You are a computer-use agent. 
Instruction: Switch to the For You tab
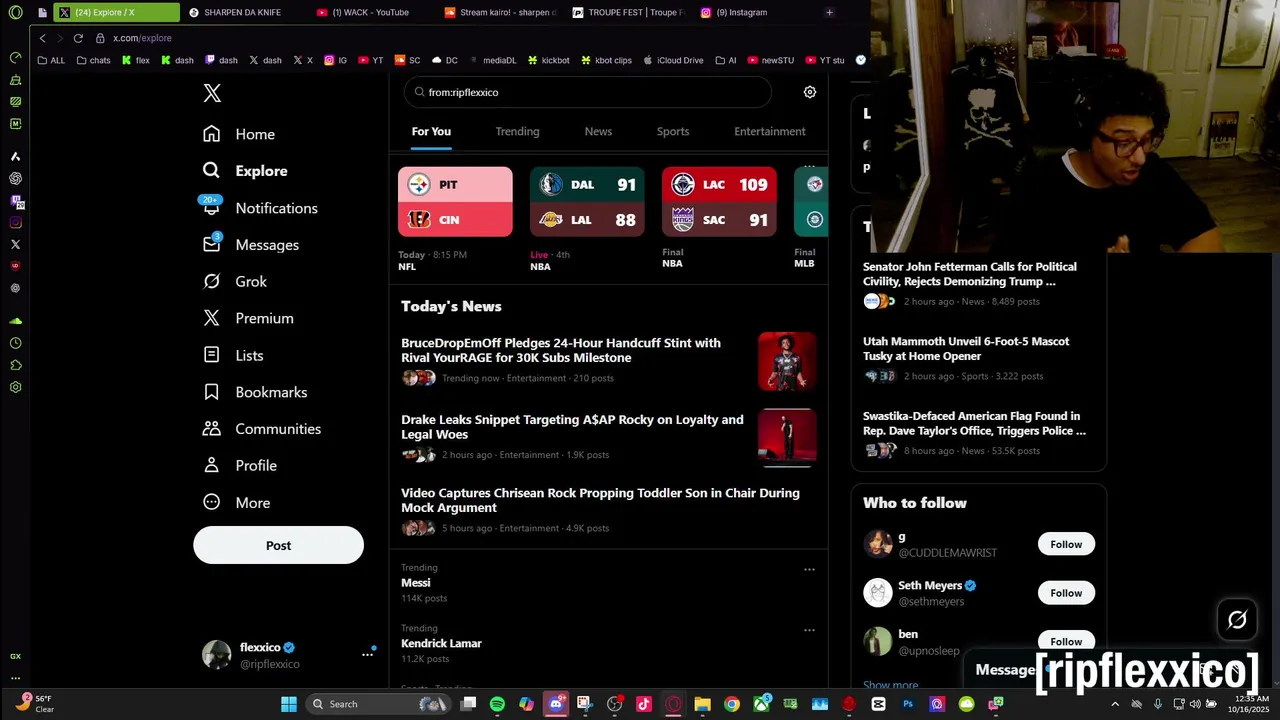[431, 131]
